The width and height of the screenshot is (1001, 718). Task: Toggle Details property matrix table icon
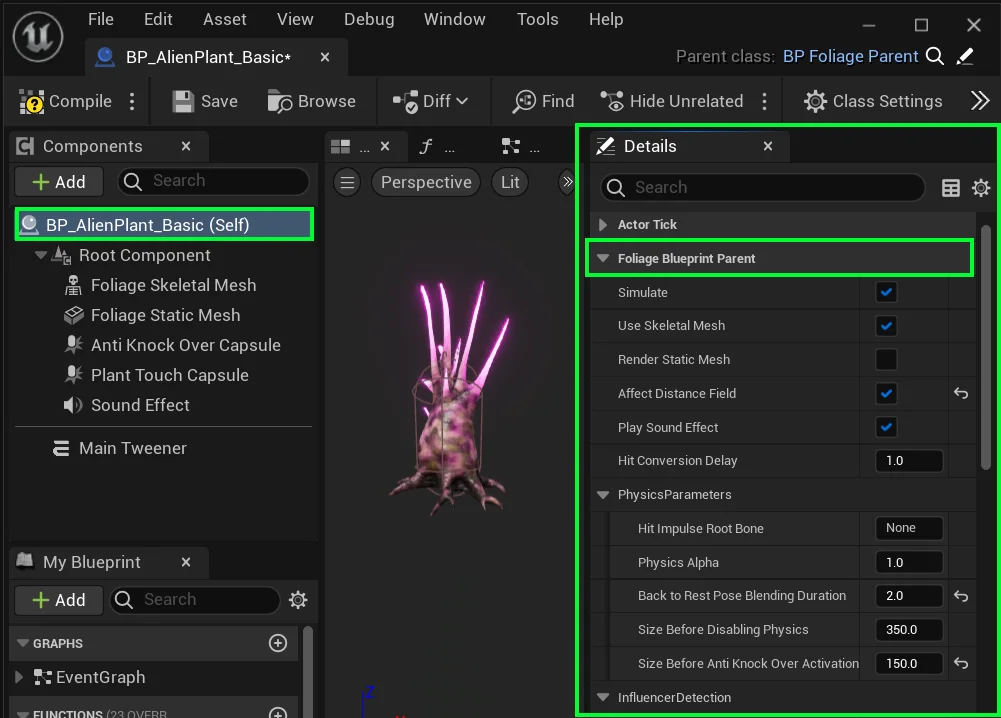[951, 188]
